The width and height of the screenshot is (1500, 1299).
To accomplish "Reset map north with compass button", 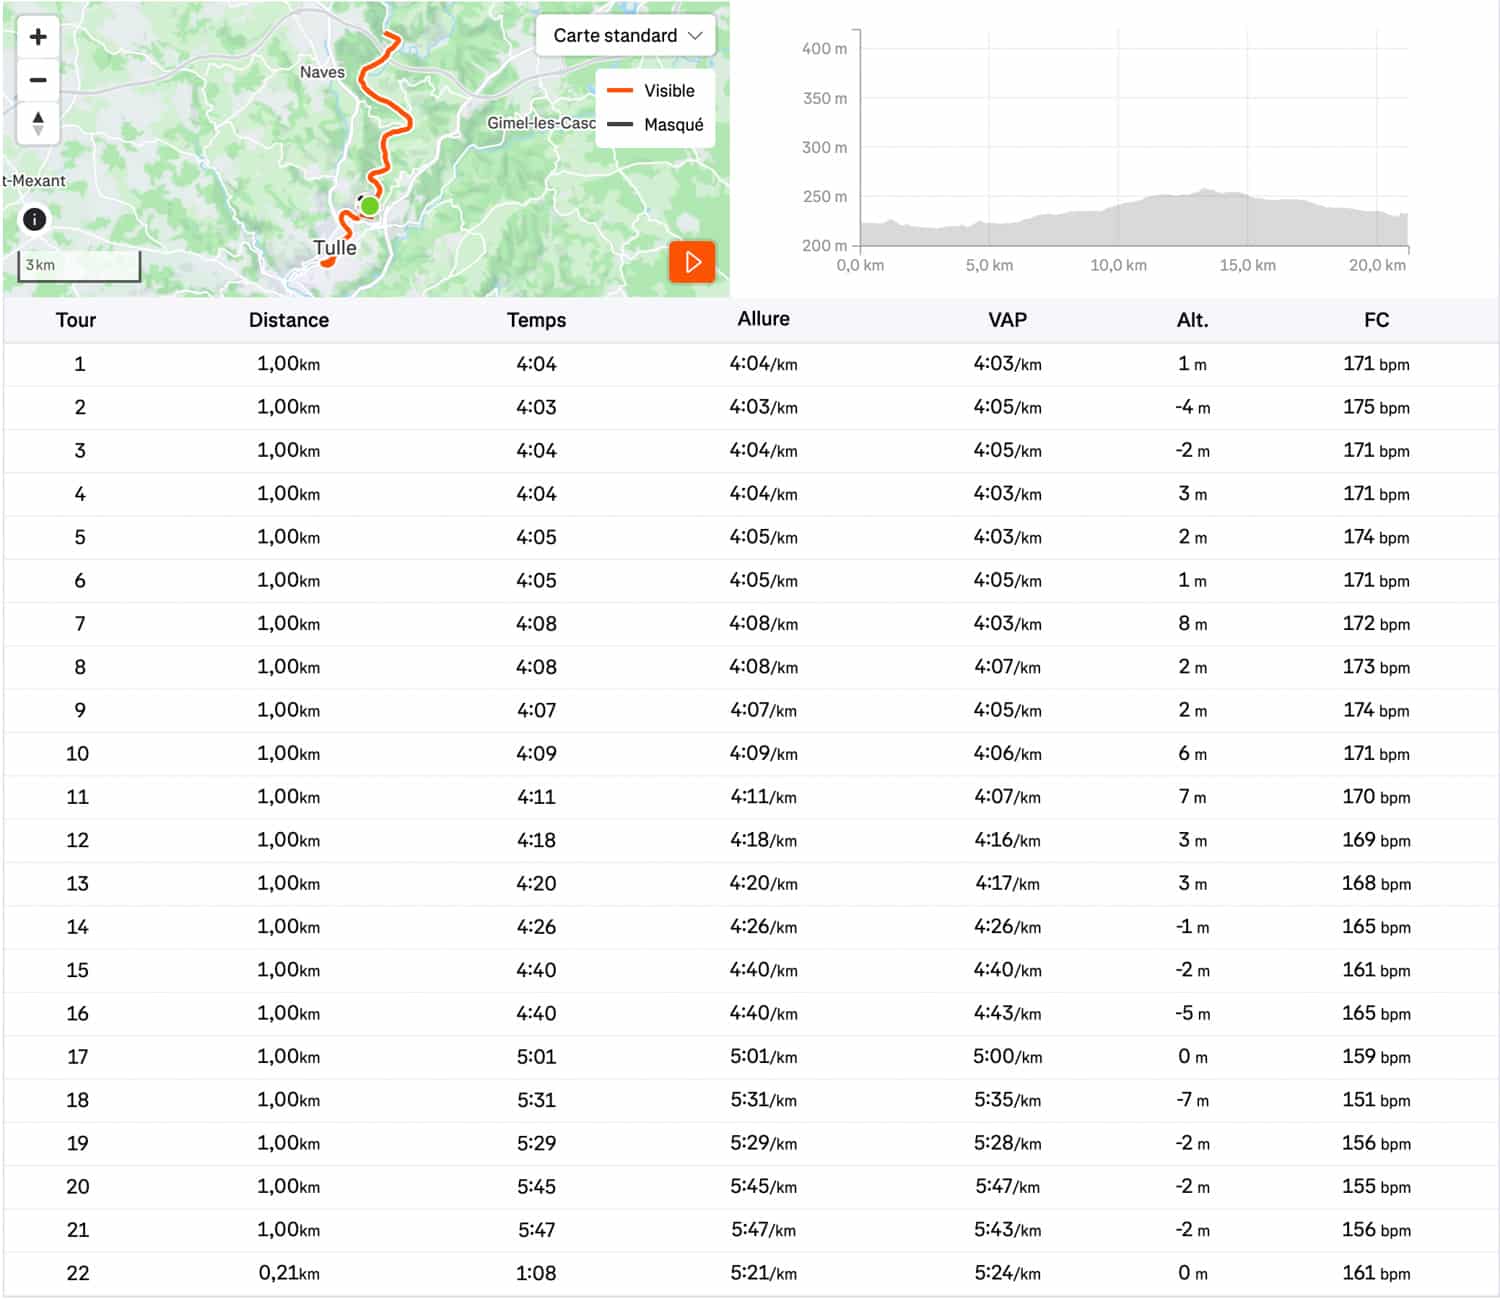I will point(38,123).
